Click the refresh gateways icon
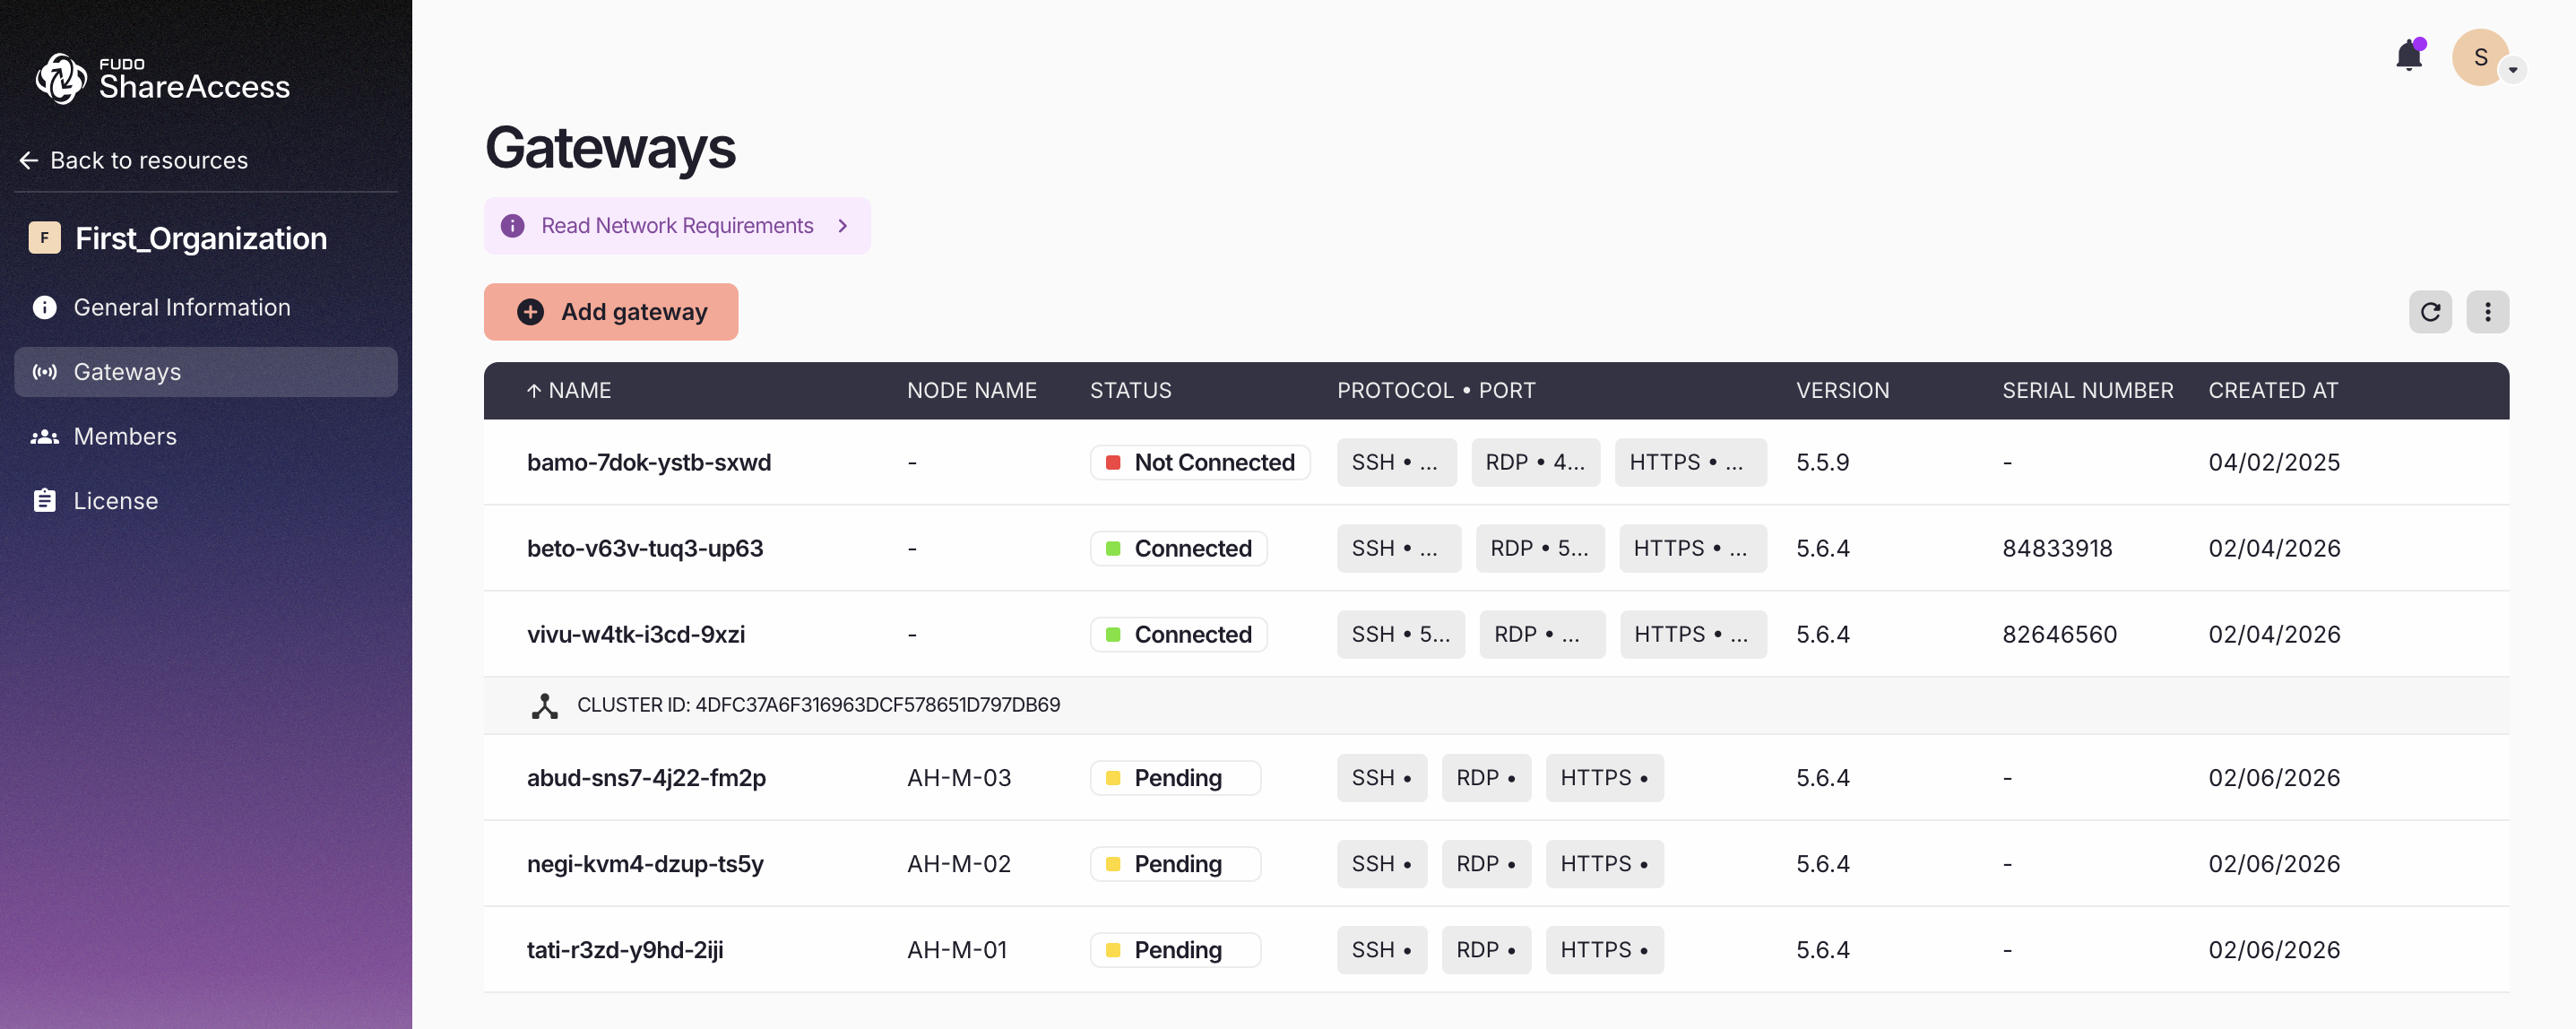 click(2429, 312)
